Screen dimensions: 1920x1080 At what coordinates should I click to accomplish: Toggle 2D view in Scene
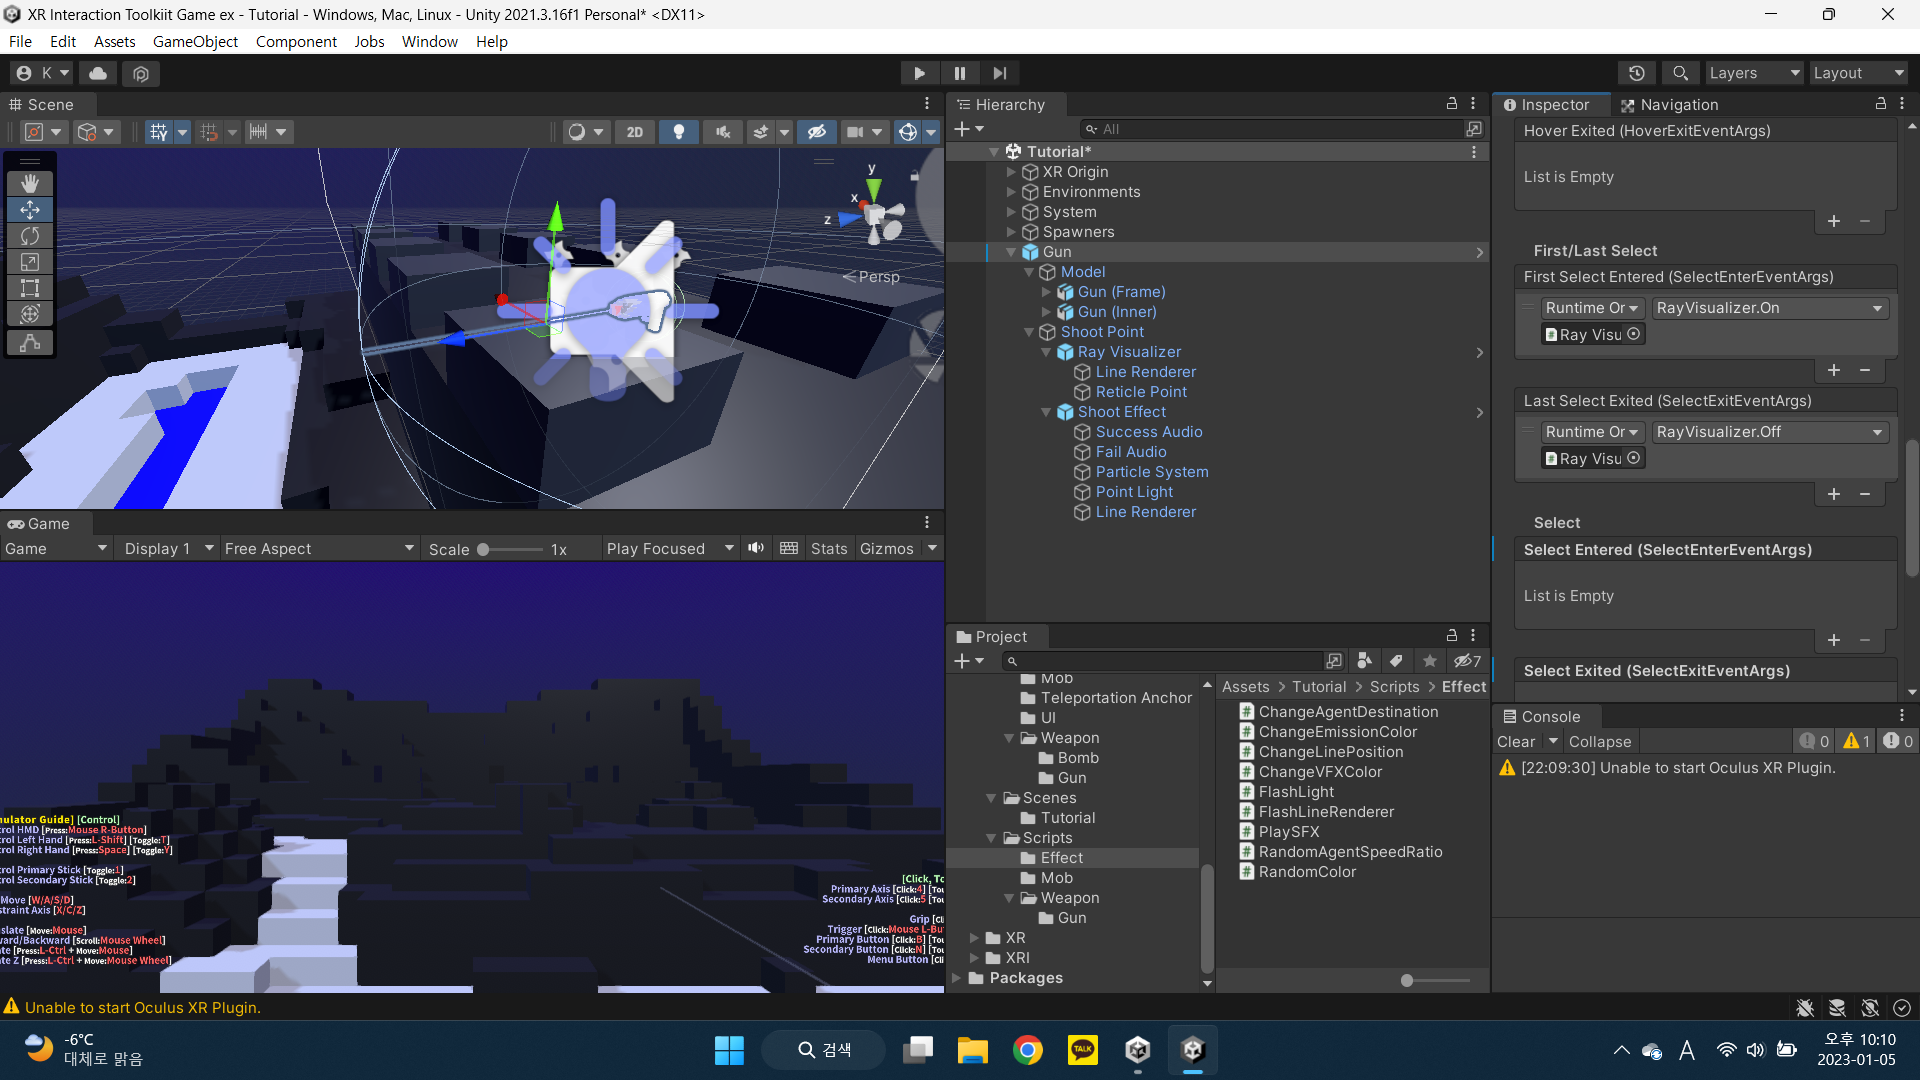635,132
